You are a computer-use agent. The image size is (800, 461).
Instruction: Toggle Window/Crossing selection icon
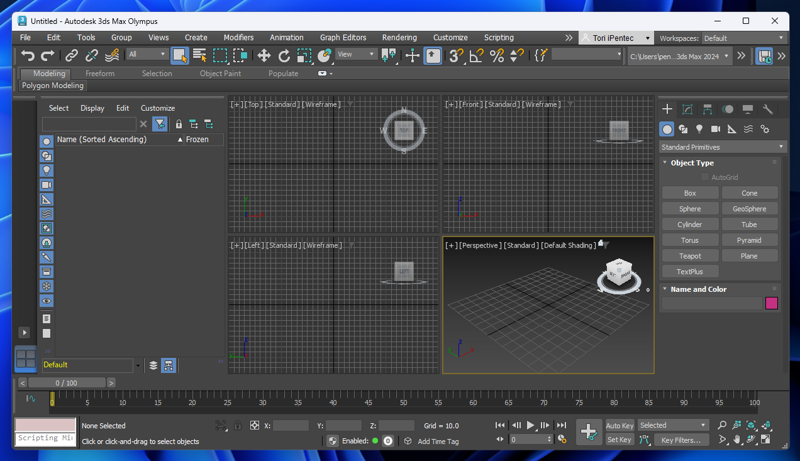pyautogui.click(x=240, y=56)
